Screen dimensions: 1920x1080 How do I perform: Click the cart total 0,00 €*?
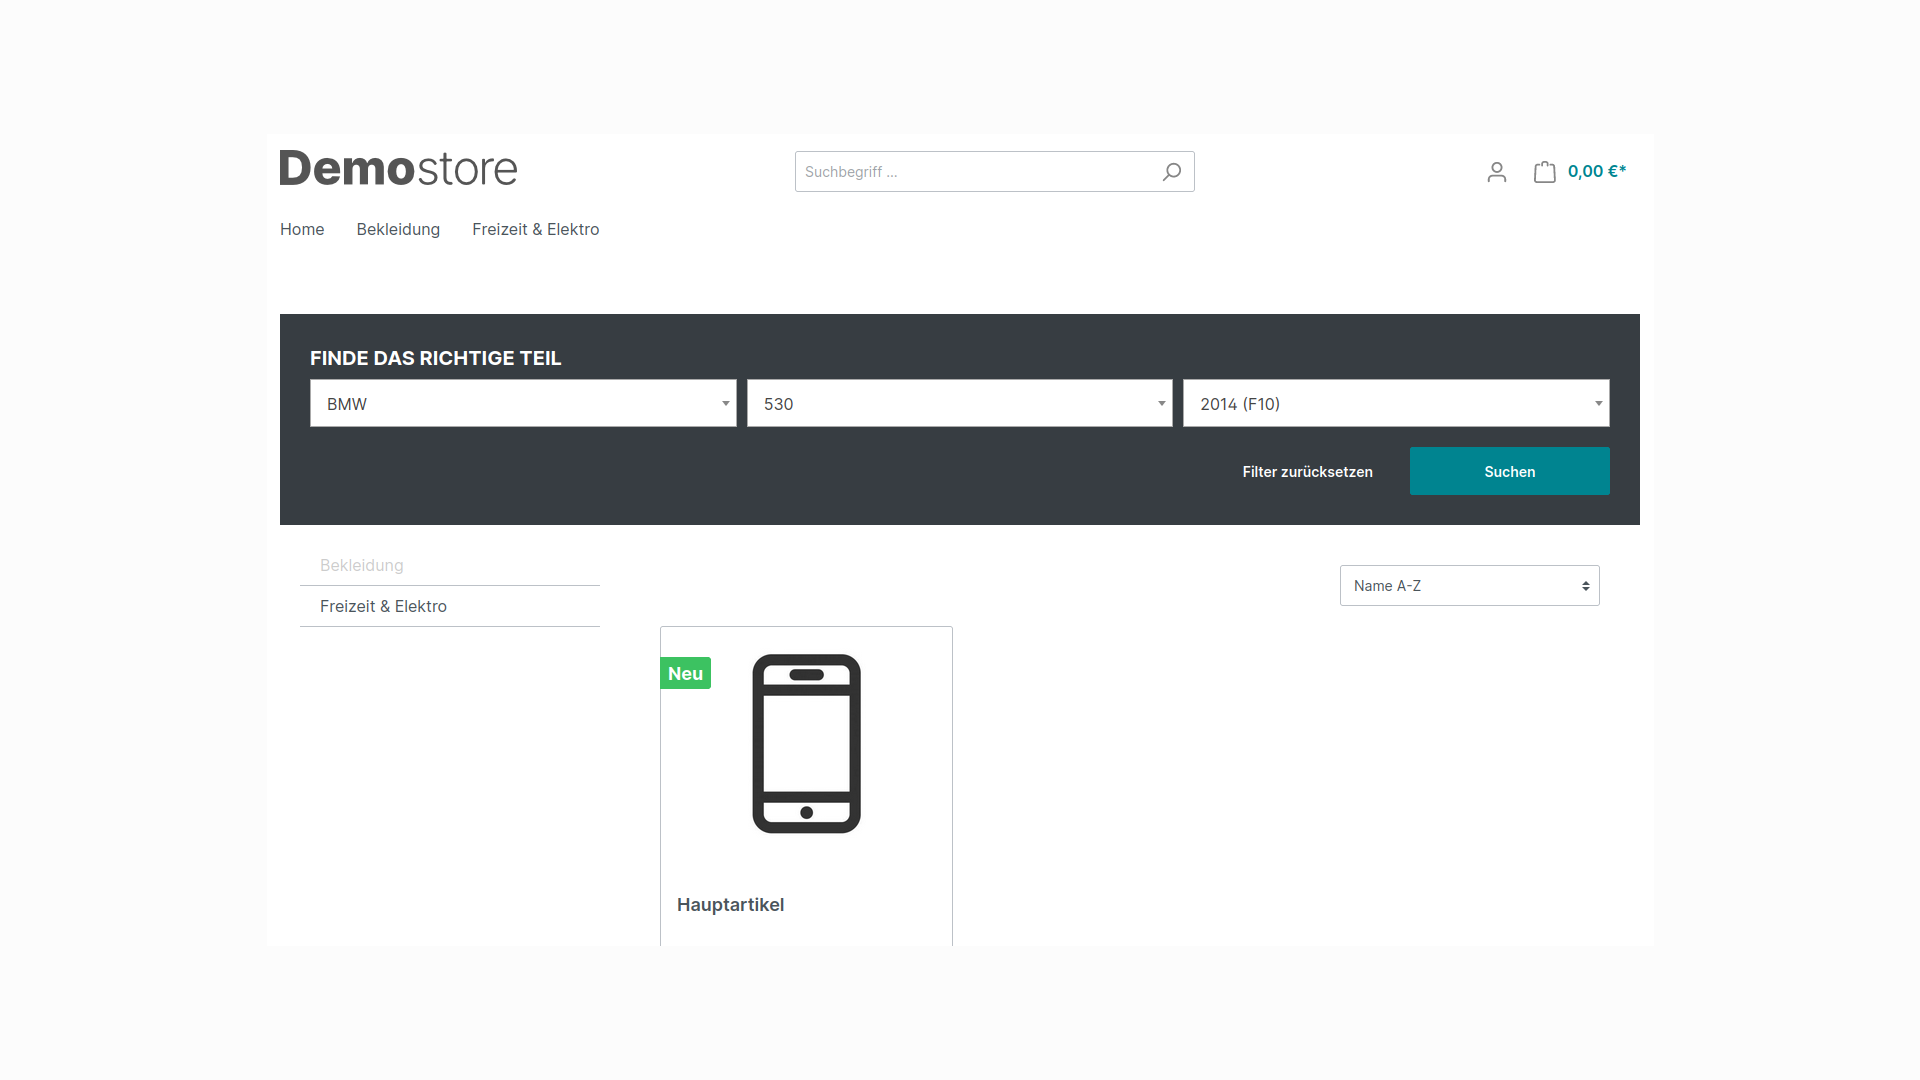pyautogui.click(x=1596, y=171)
